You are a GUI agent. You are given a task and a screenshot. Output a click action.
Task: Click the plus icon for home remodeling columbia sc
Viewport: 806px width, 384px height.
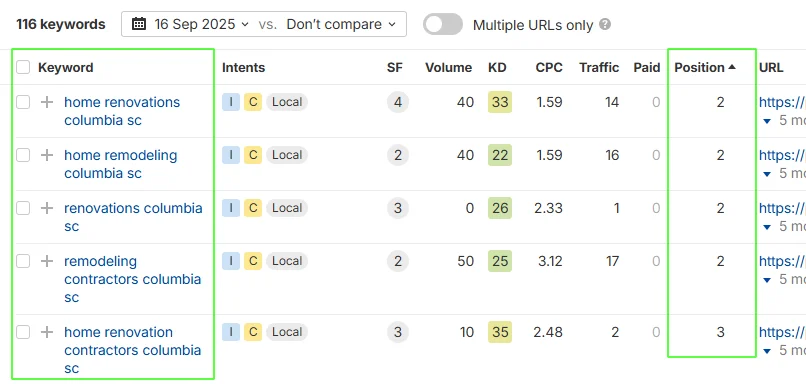[x=47, y=155]
